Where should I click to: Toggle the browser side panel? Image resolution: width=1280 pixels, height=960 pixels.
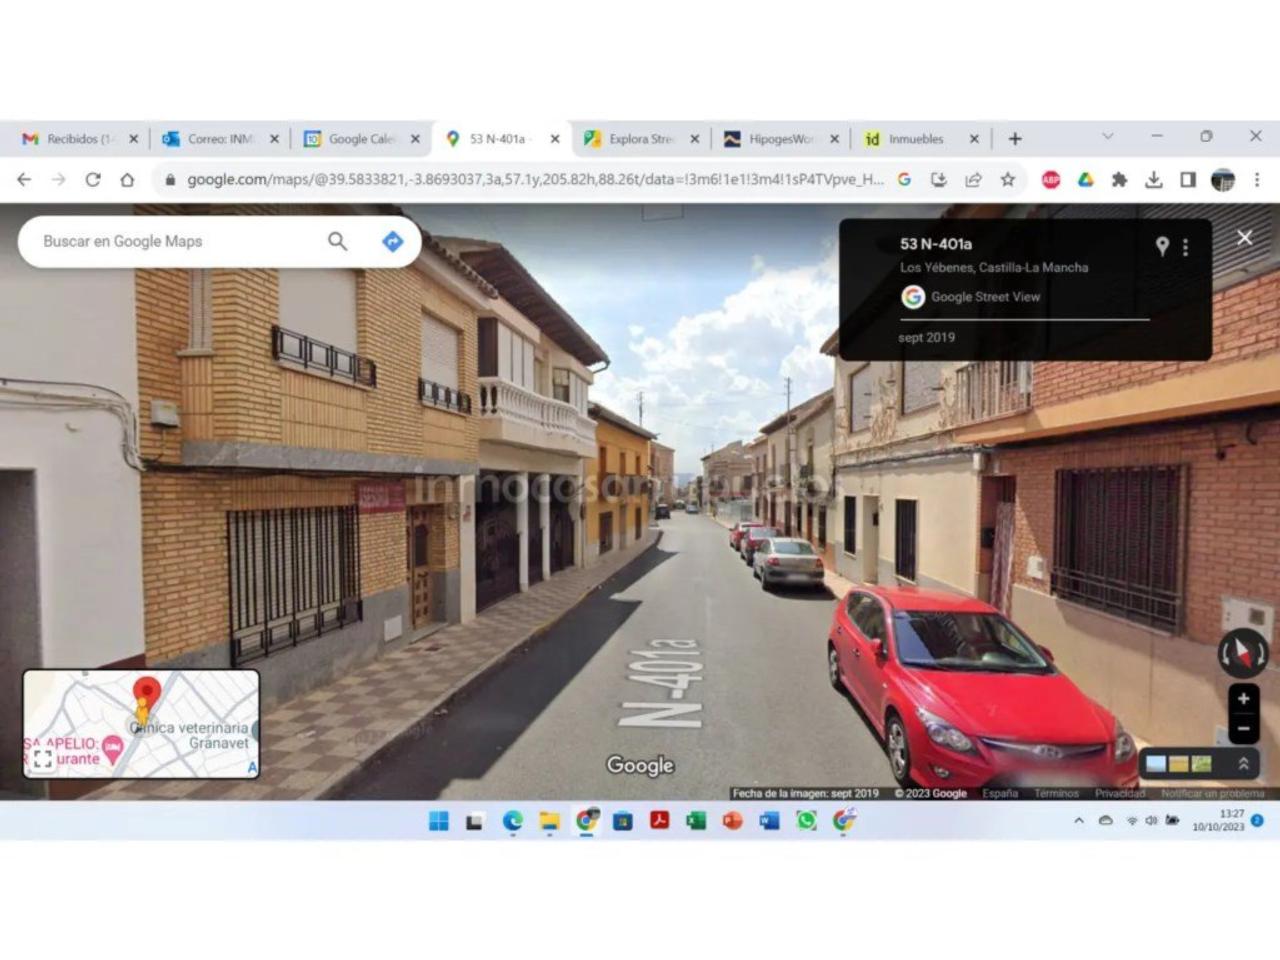coord(1188,180)
